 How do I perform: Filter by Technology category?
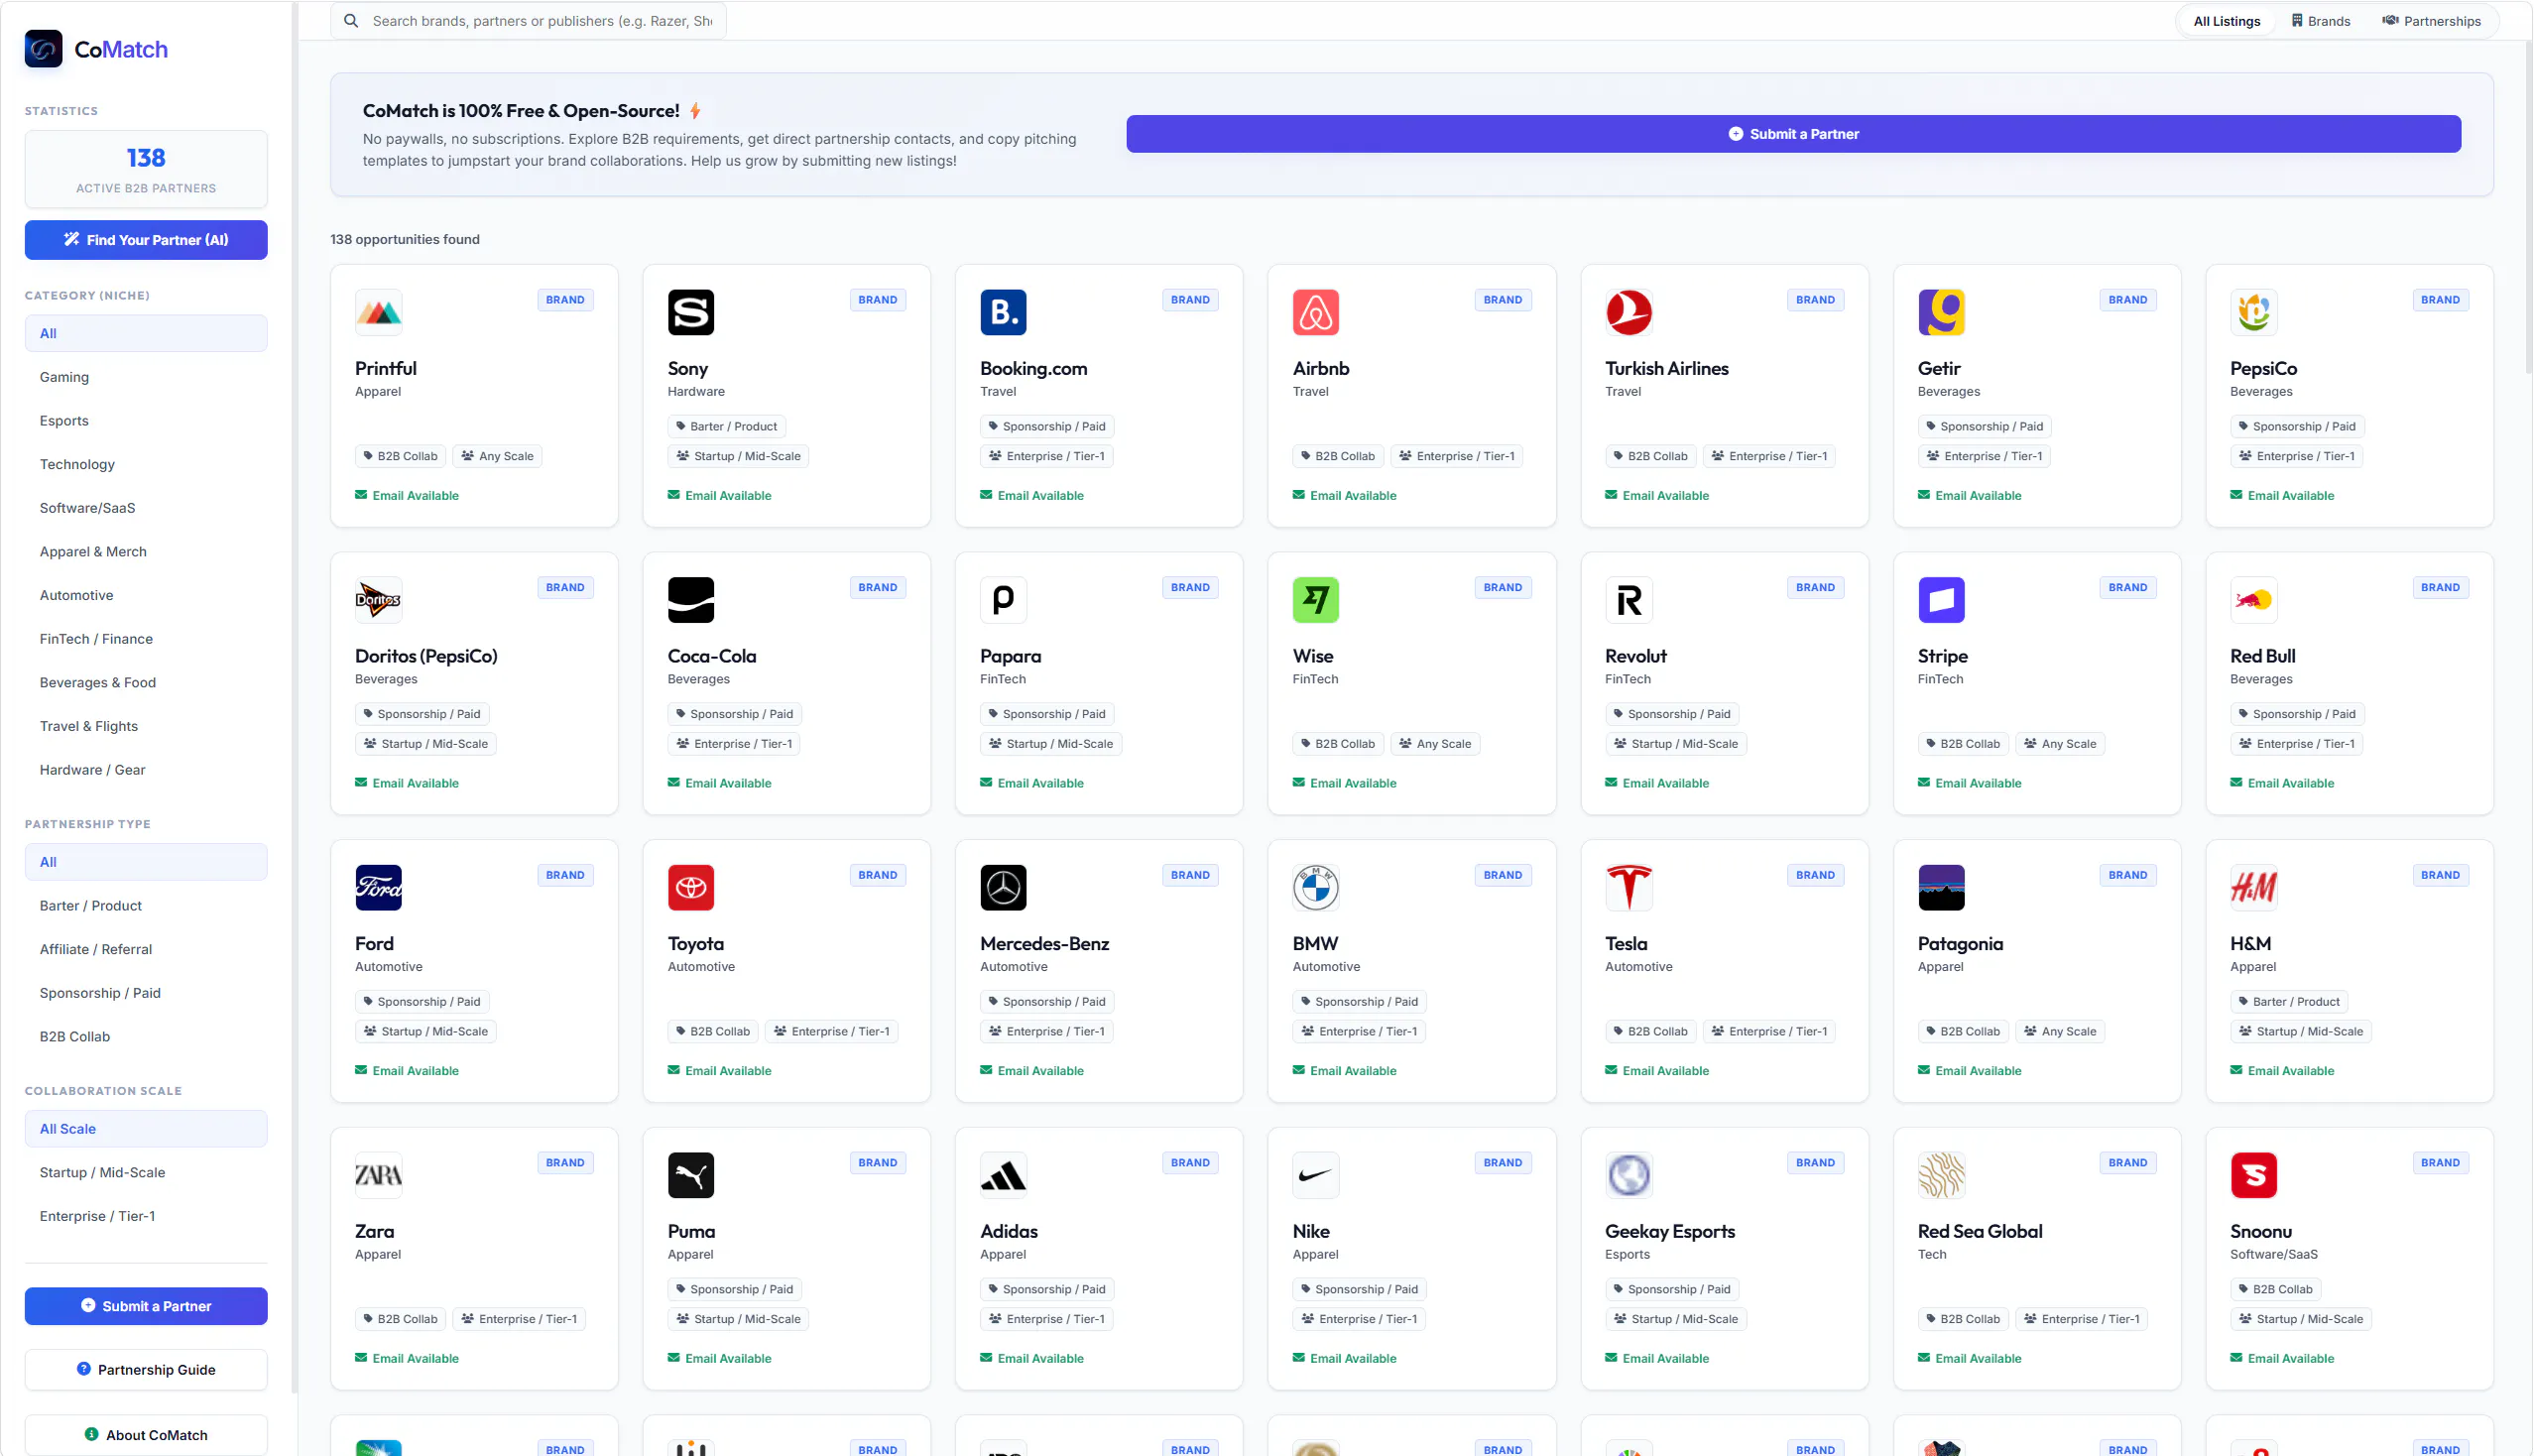click(x=146, y=464)
